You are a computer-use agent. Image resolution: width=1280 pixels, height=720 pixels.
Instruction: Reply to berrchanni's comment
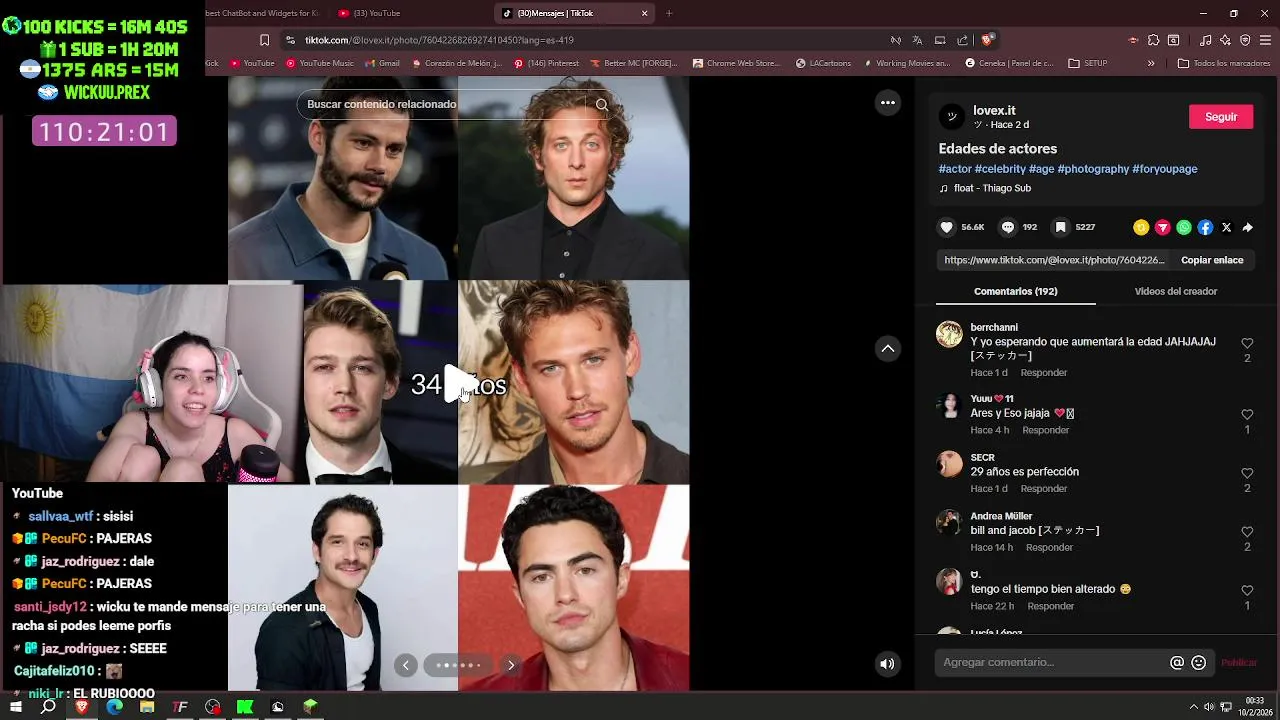pos(1044,372)
